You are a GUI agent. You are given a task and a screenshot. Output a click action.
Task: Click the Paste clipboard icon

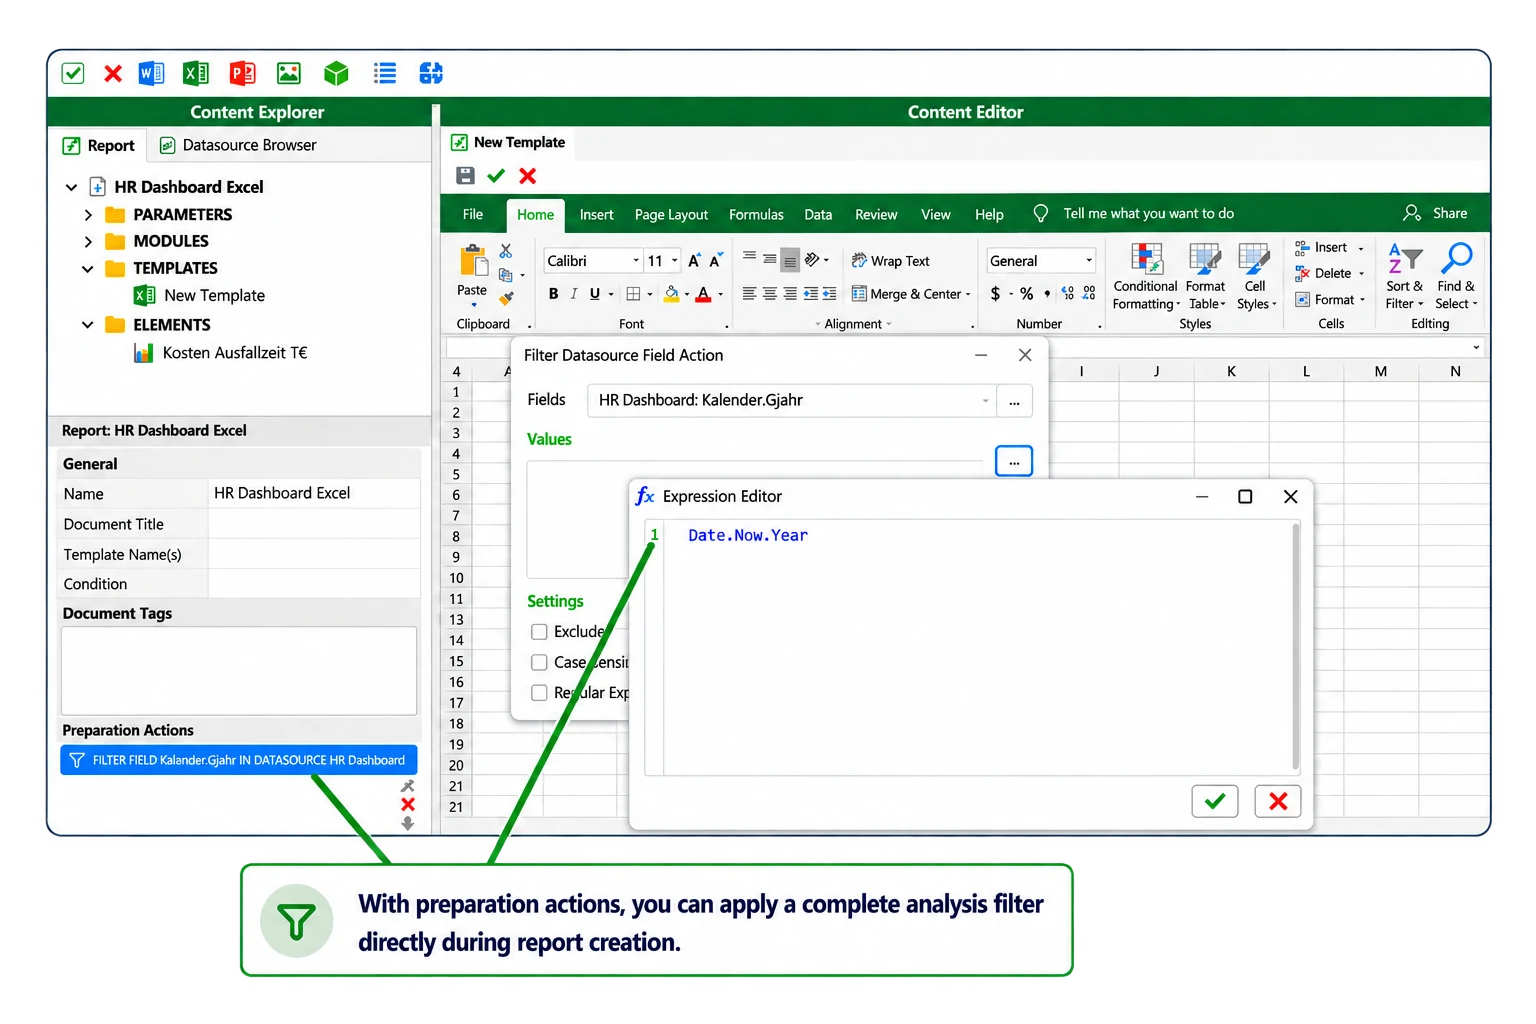coord(473,260)
